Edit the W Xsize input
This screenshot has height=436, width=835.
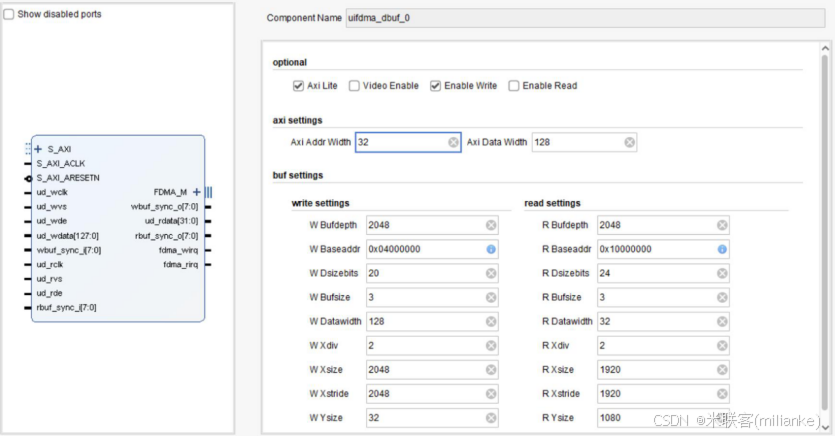[x=432, y=369]
